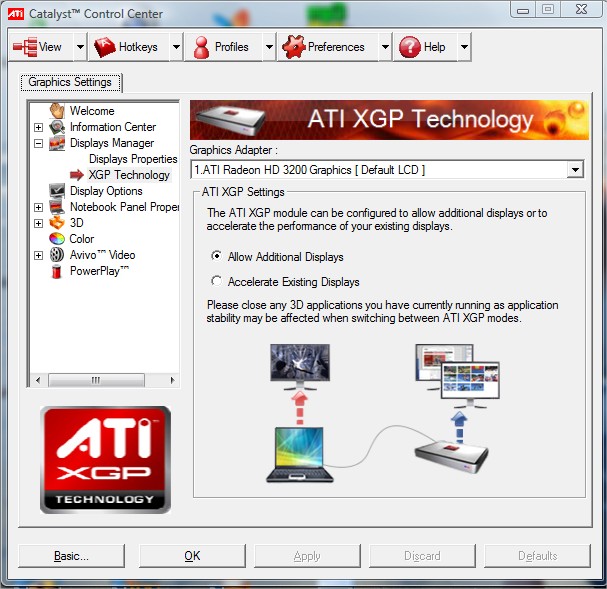The image size is (607, 589).
Task: Click the tree horizontal scrollbar thumb
Action: (96, 380)
